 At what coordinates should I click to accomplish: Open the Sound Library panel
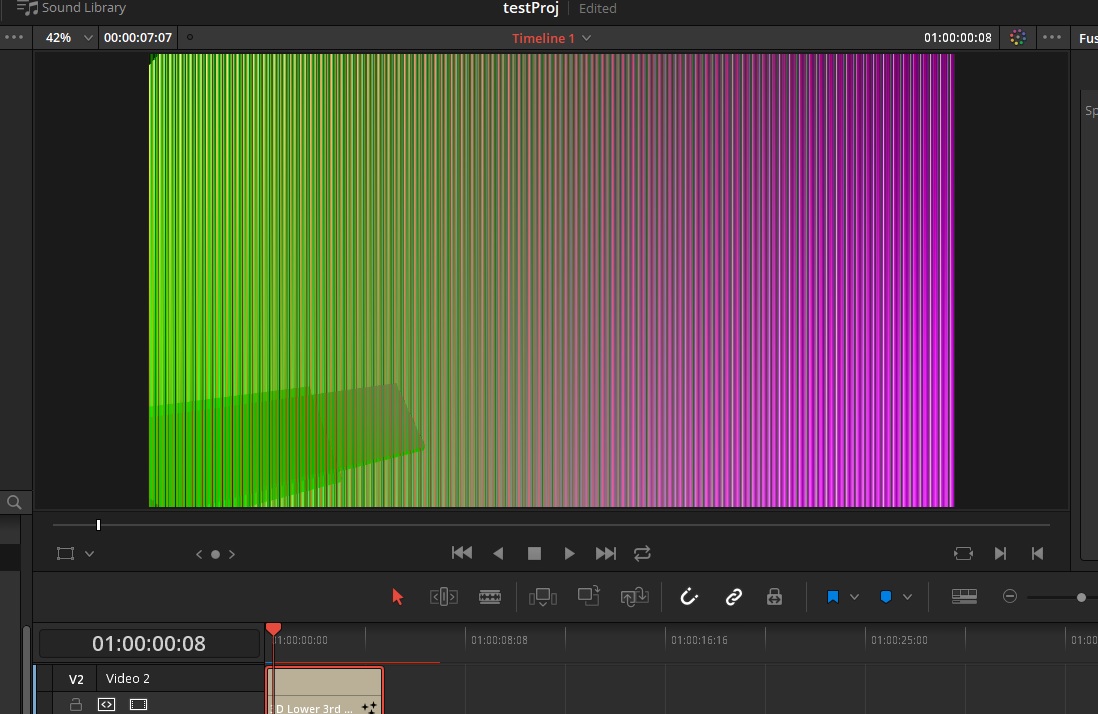coord(71,8)
